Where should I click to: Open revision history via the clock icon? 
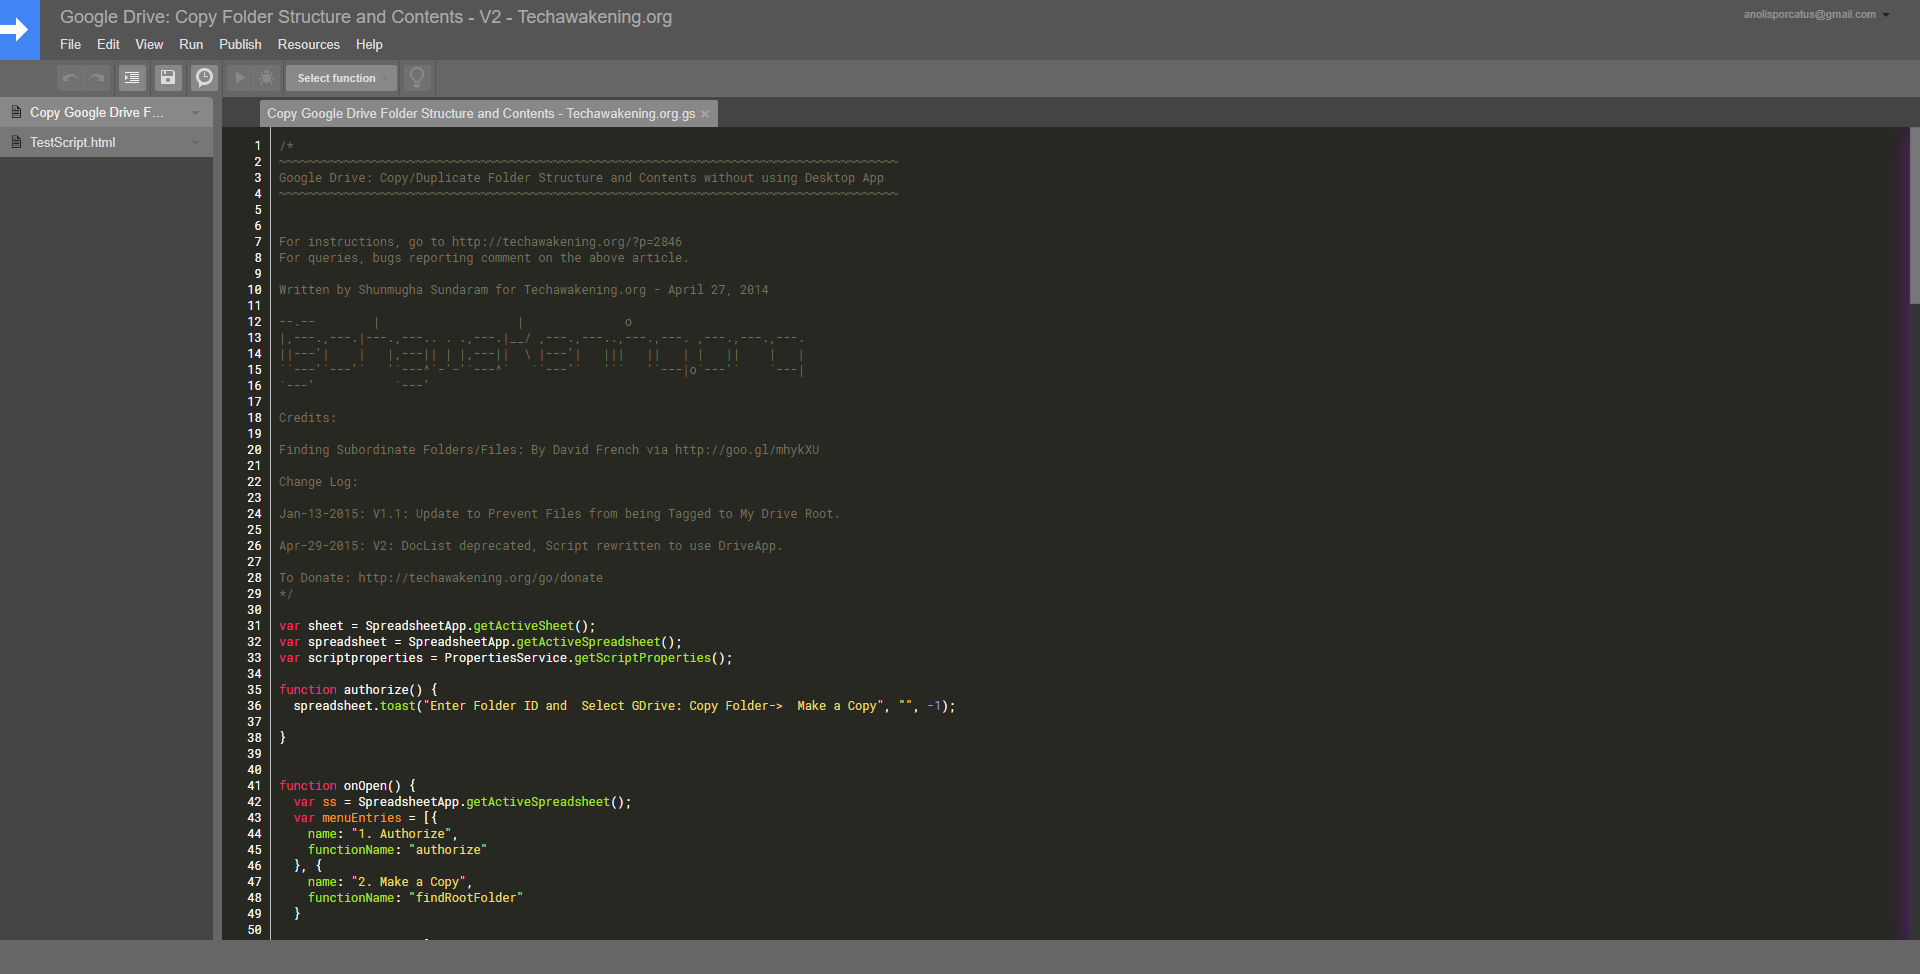pos(204,77)
